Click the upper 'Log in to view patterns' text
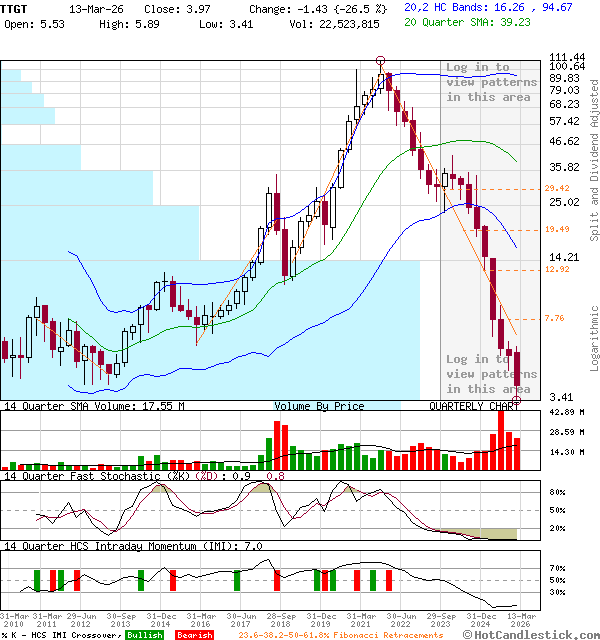 (491, 82)
